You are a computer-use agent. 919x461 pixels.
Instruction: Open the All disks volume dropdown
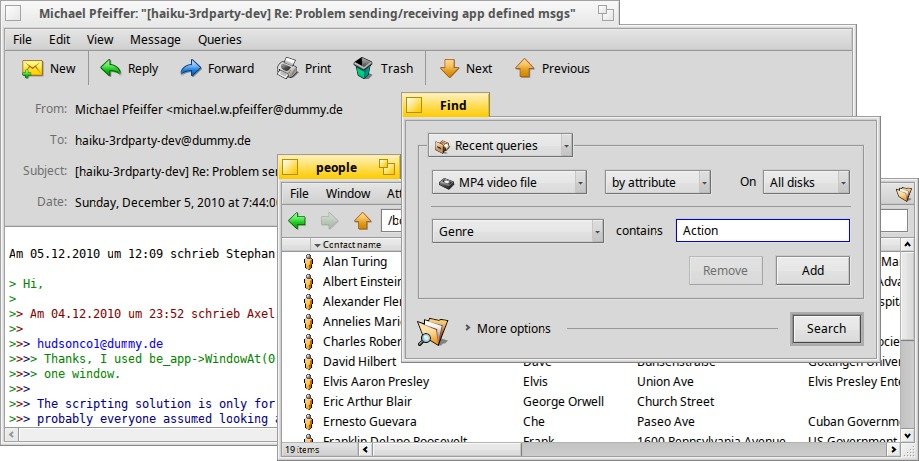(806, 182)
